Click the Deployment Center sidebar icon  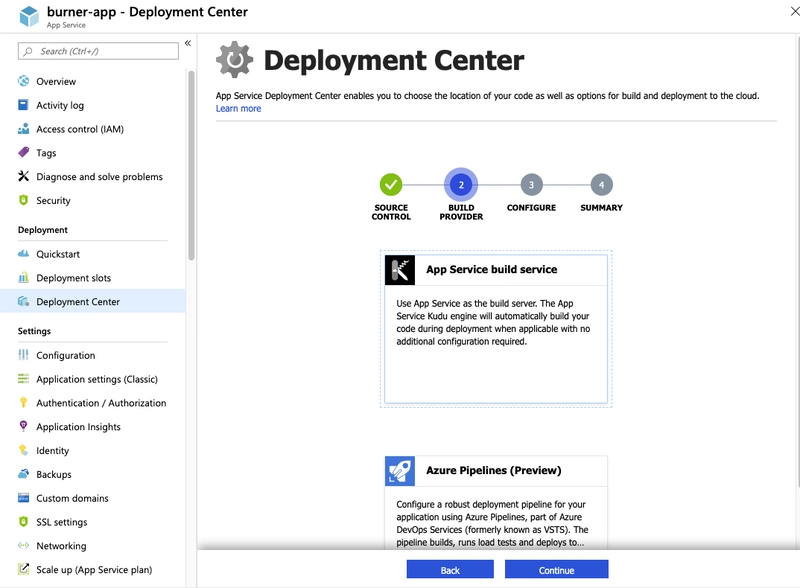(x=23, y=301)
